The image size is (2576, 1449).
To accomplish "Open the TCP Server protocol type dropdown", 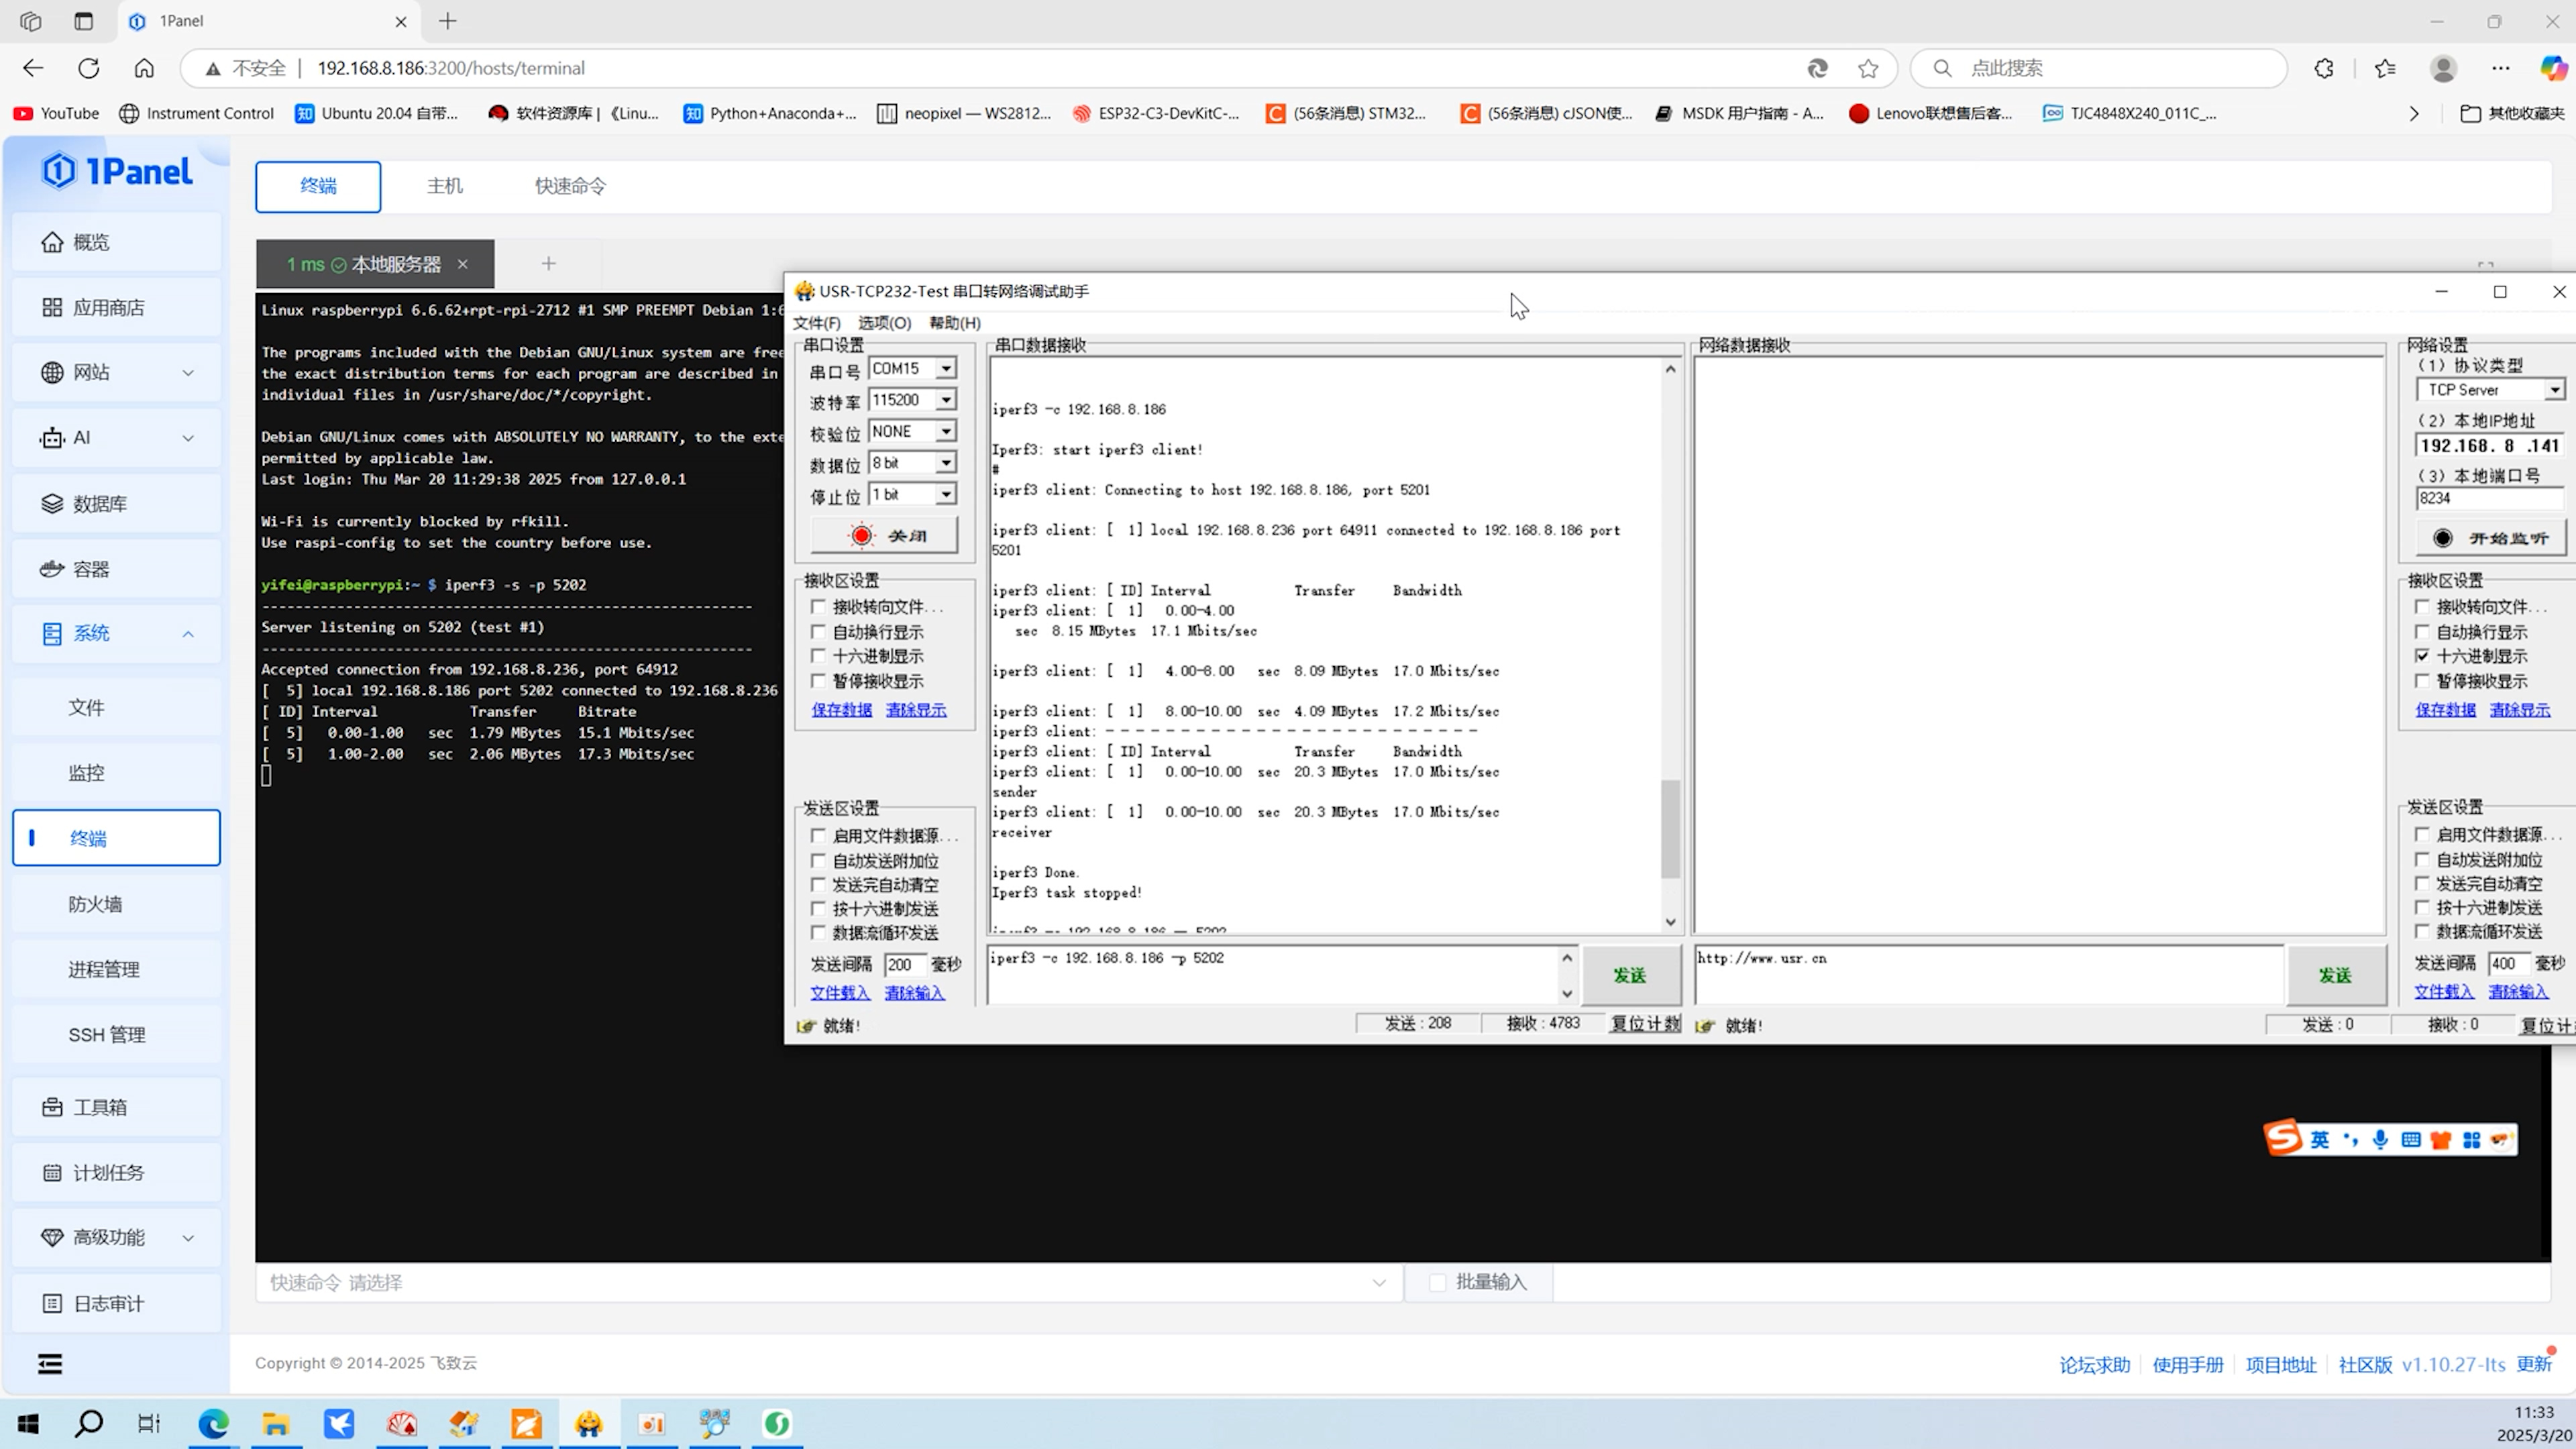I will pos(2554,390).
